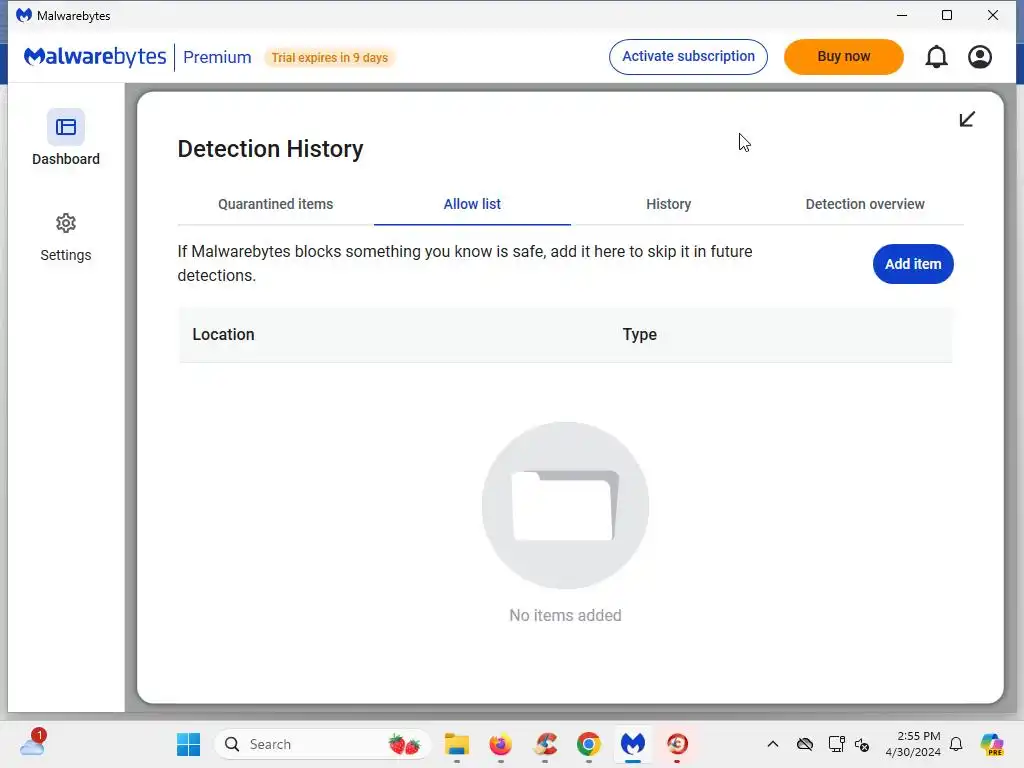Minimize the Malwarebytes window

click(x=902, y=15)
